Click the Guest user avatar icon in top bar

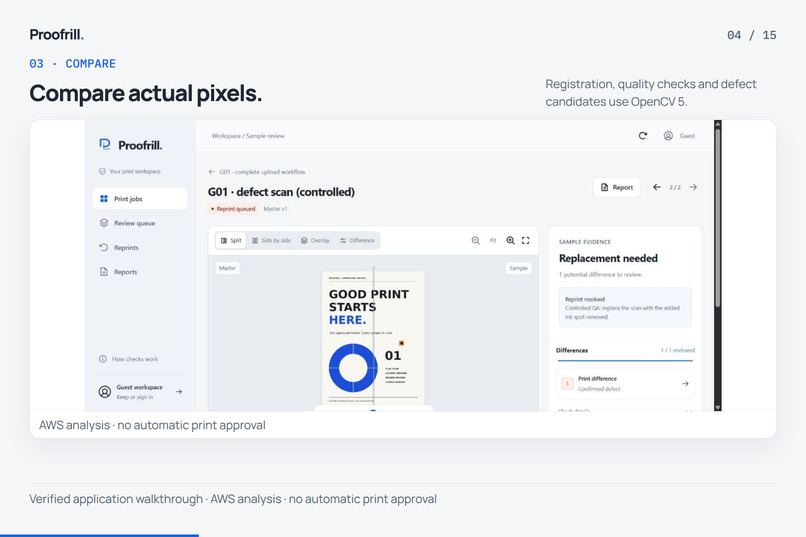(x=668, y=136)
